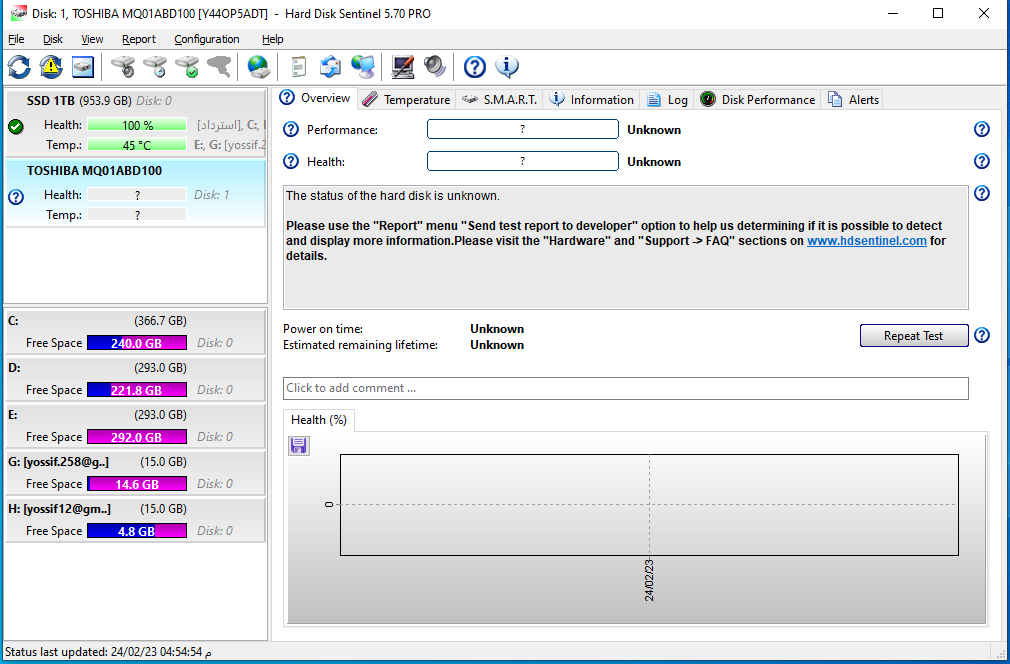Viewport: 1010px width, 664px height.
Task: Open the Disk menu
Action: 53,39
